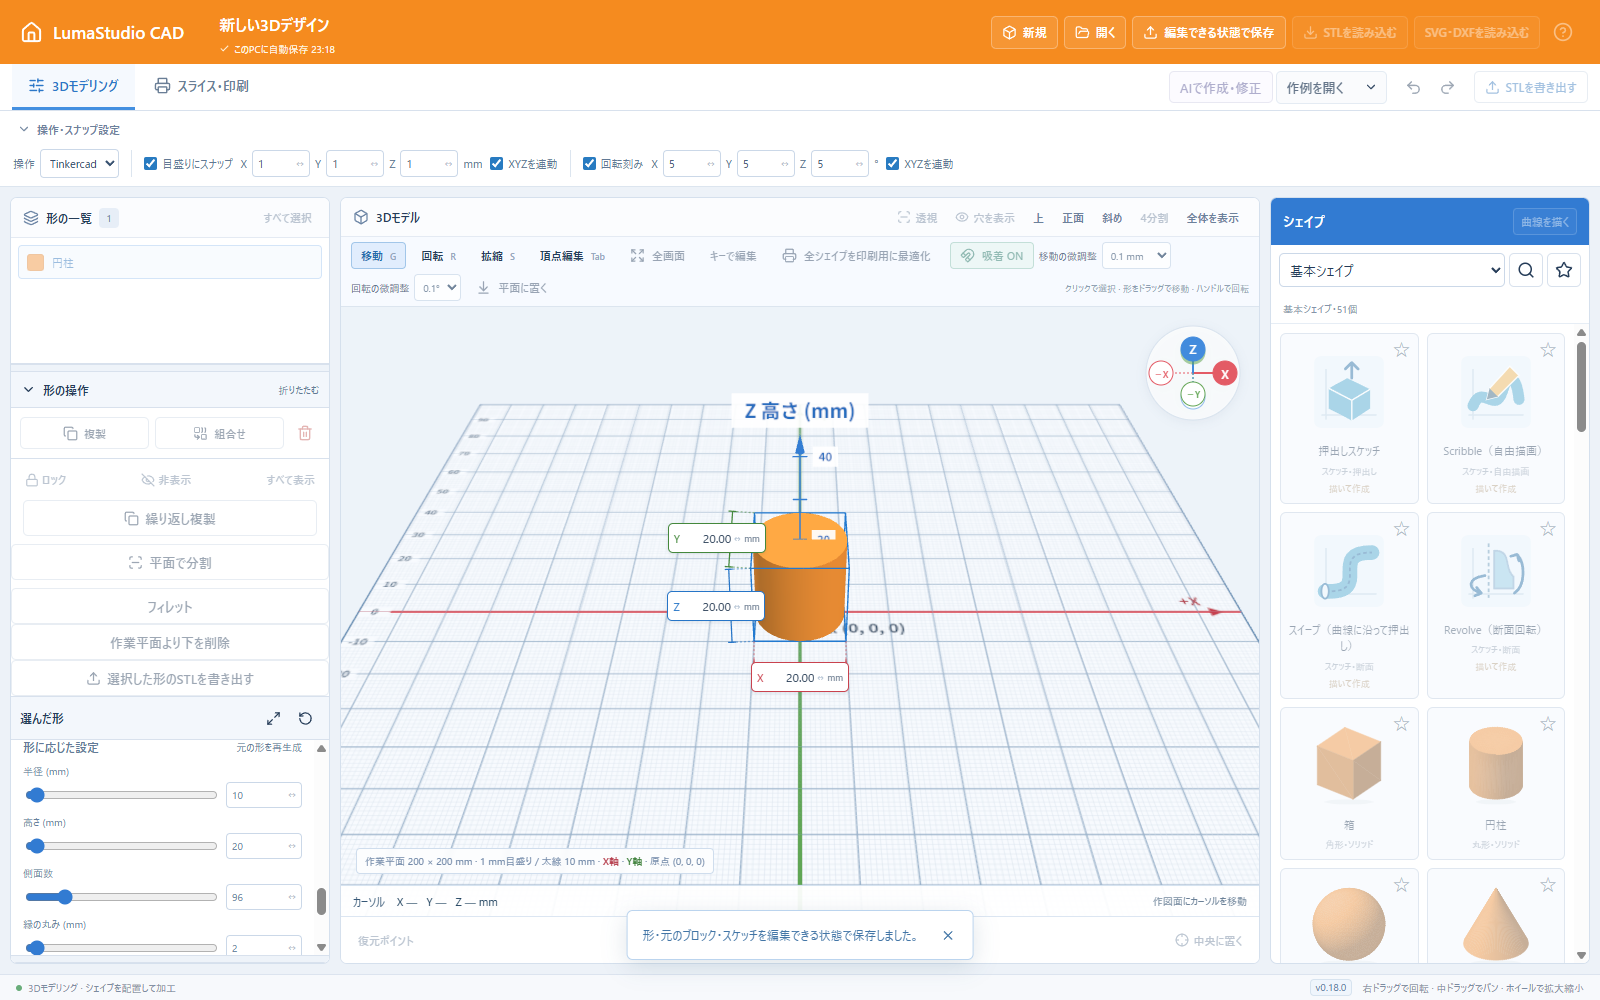
Task: Click the red X axis on gizmo
Action: click(x=1225, y=374)
